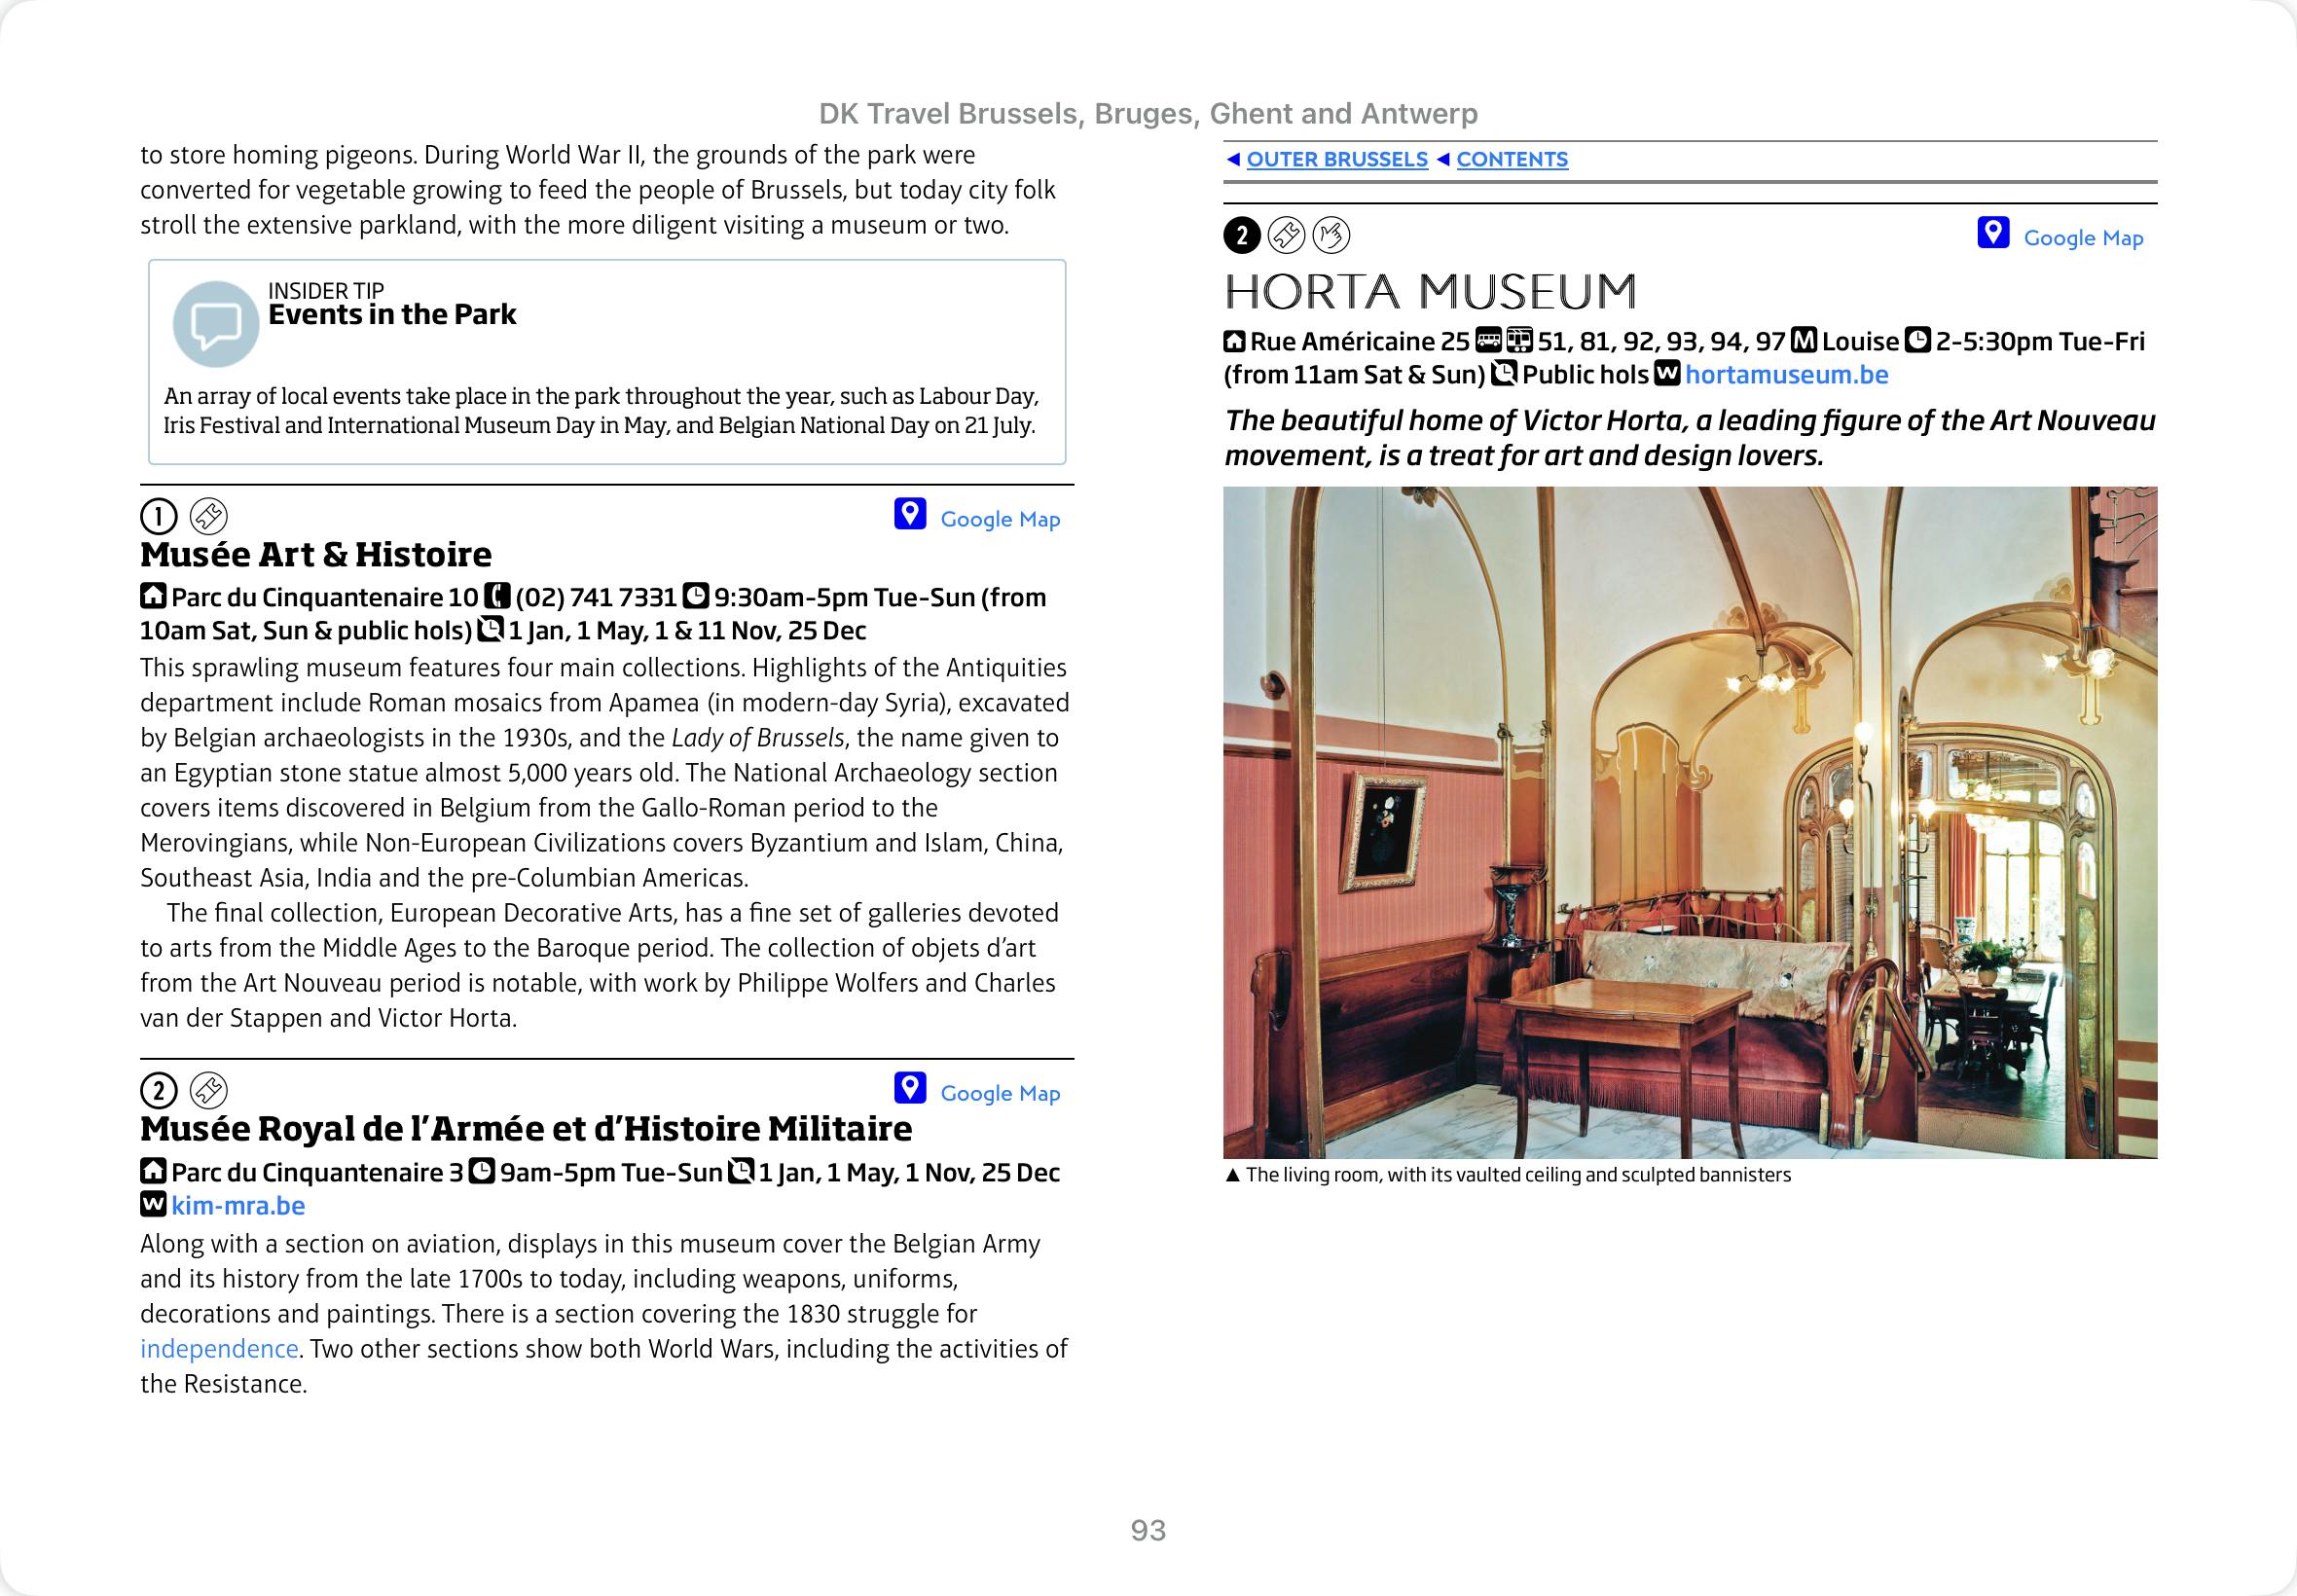Click the Insider Tip speech bubble icon
The height and width of the screenshot is (1596, 2297).
[215, 323]
